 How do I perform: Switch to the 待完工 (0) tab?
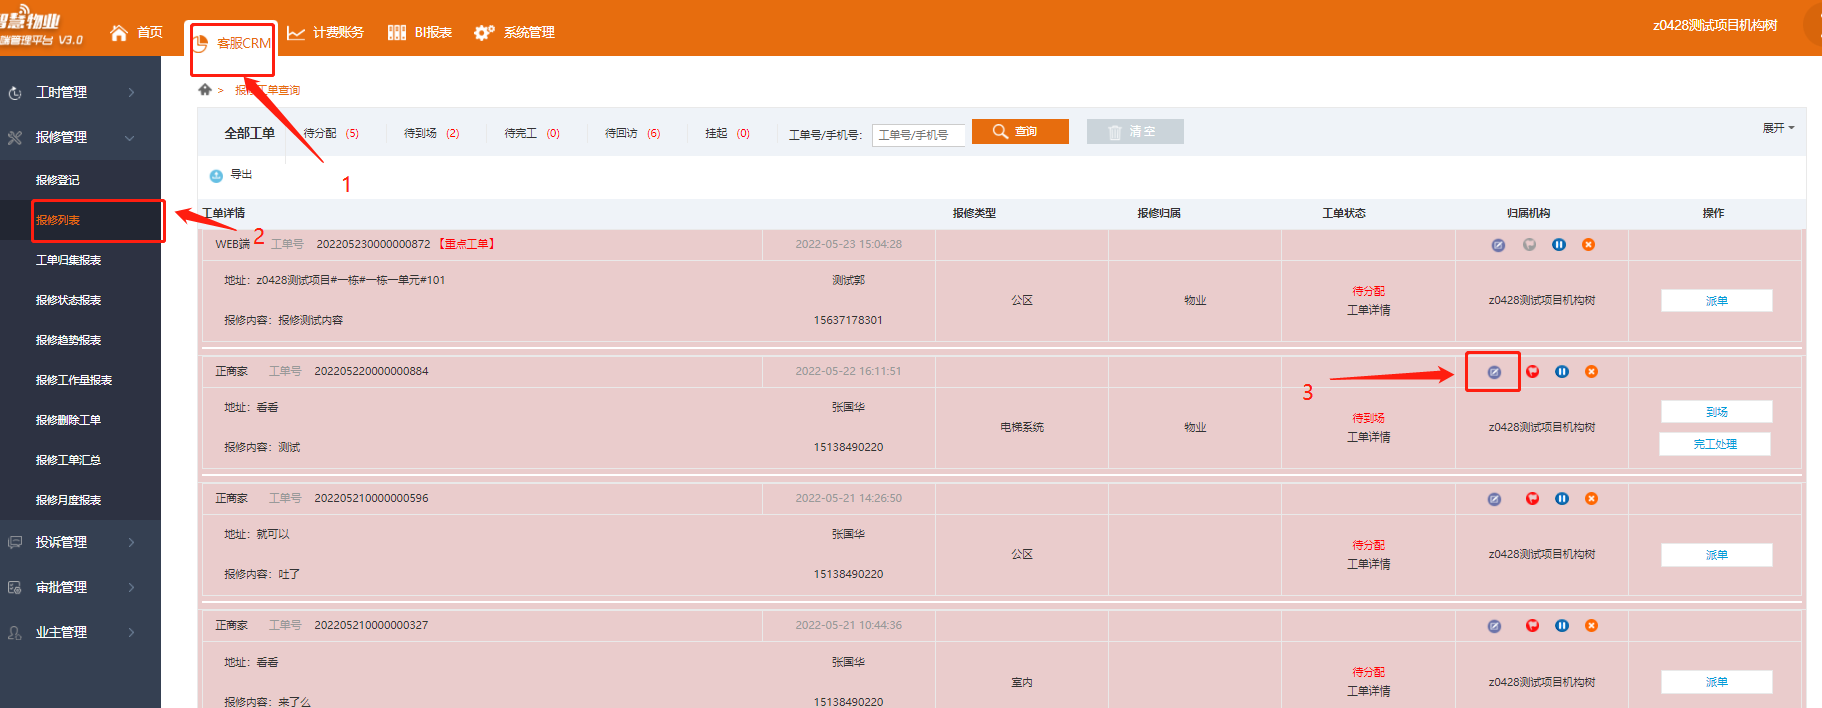[532, 133]
